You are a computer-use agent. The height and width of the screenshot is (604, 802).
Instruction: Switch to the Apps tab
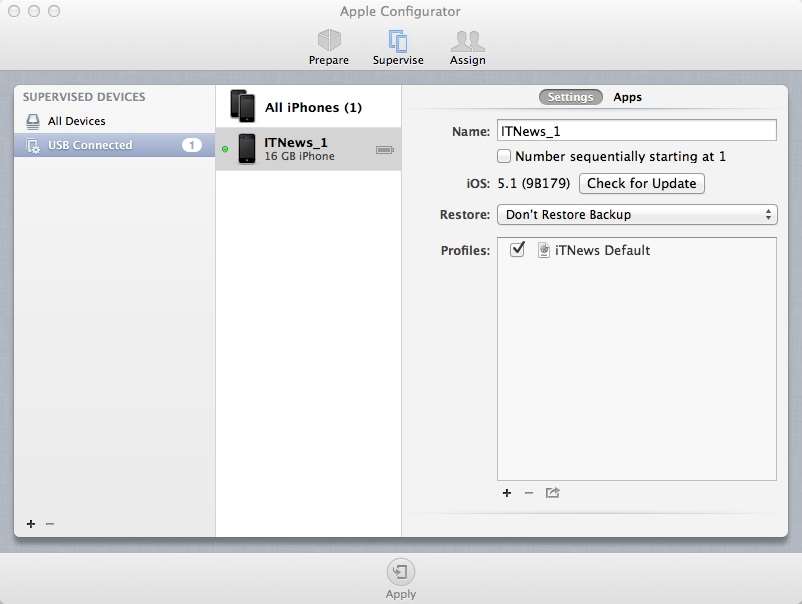(628, 97)
